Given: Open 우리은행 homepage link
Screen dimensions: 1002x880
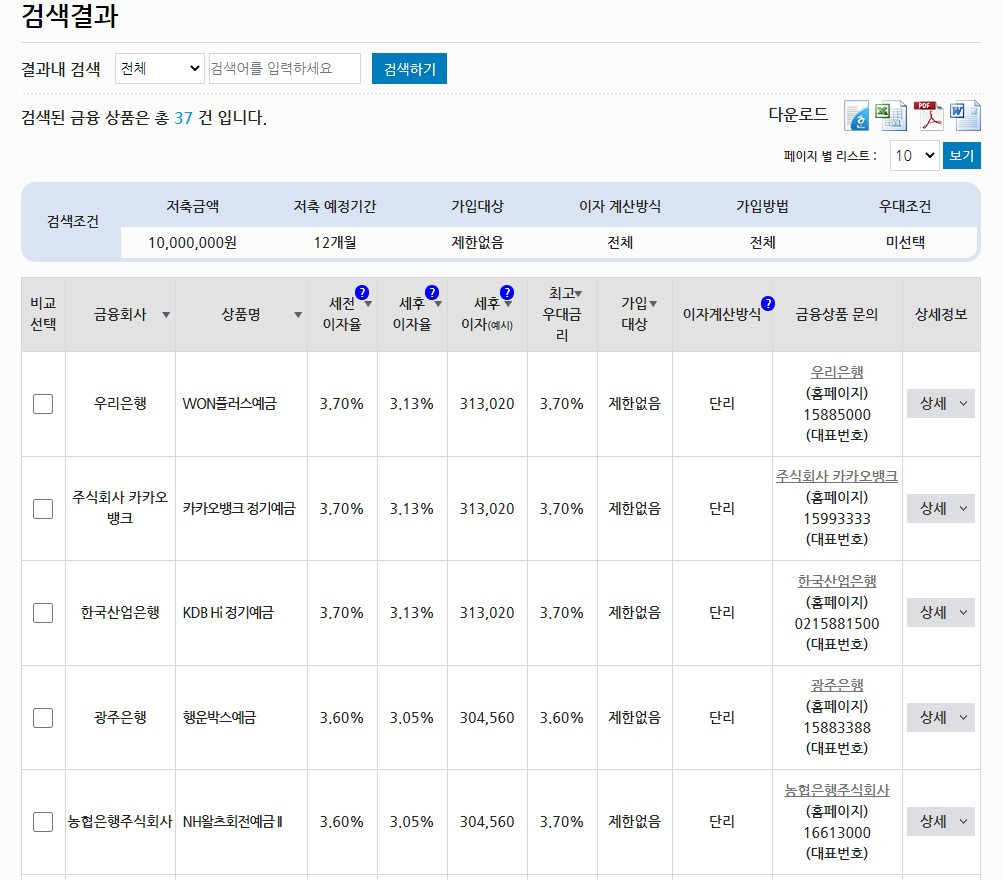Looking at the screenshot, I should pyautogui.click(x=836, y=371).
